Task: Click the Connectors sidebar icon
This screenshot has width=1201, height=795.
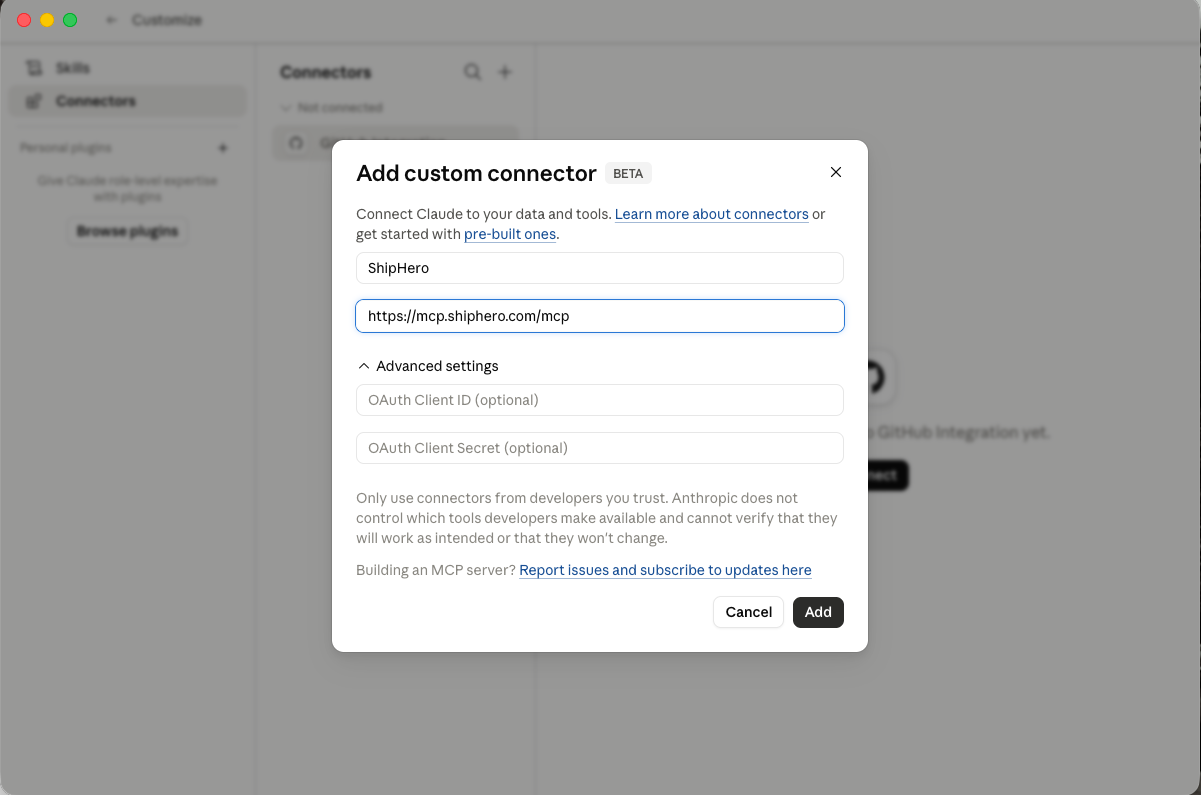Action: (x=35, y=101)
